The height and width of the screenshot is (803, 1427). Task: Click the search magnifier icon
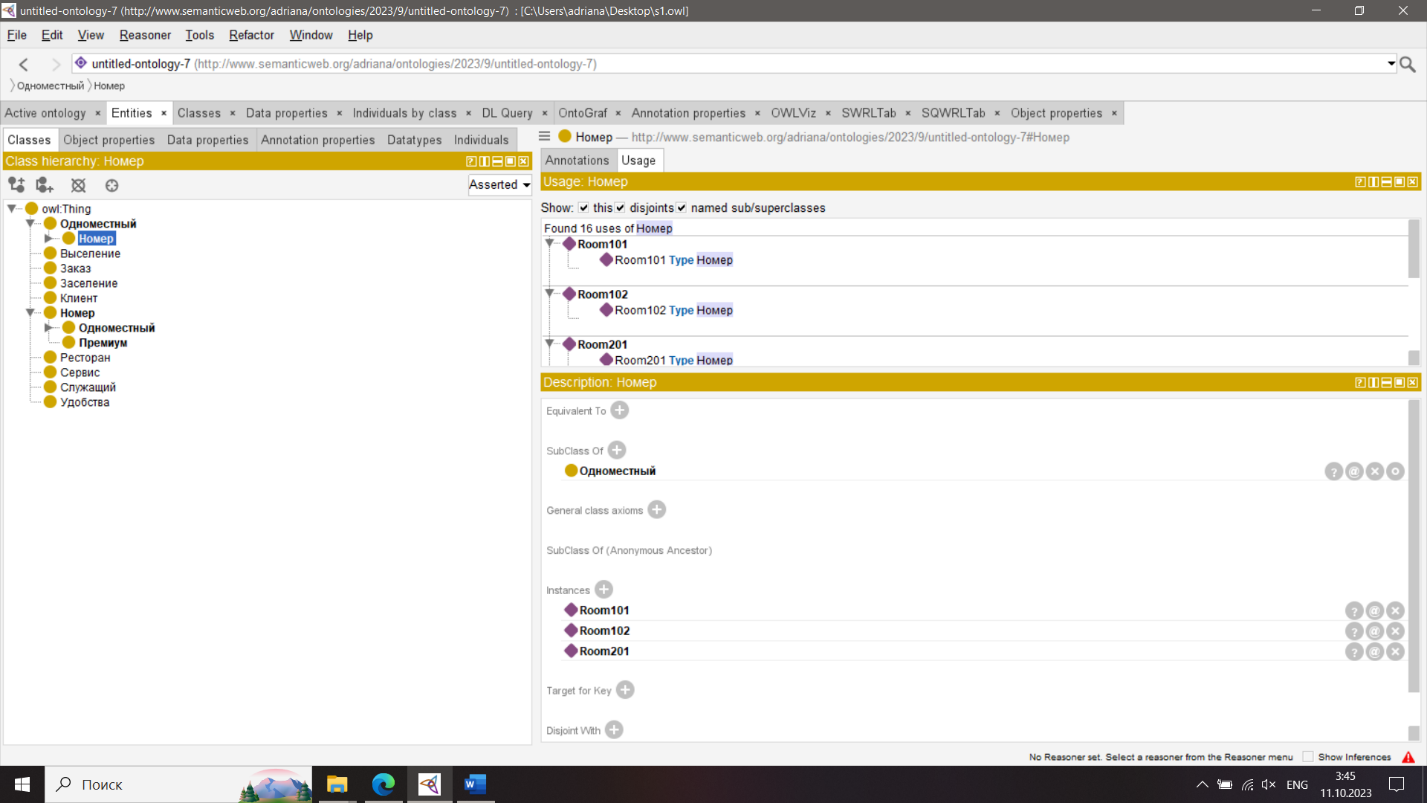[x=1408, y=64]
